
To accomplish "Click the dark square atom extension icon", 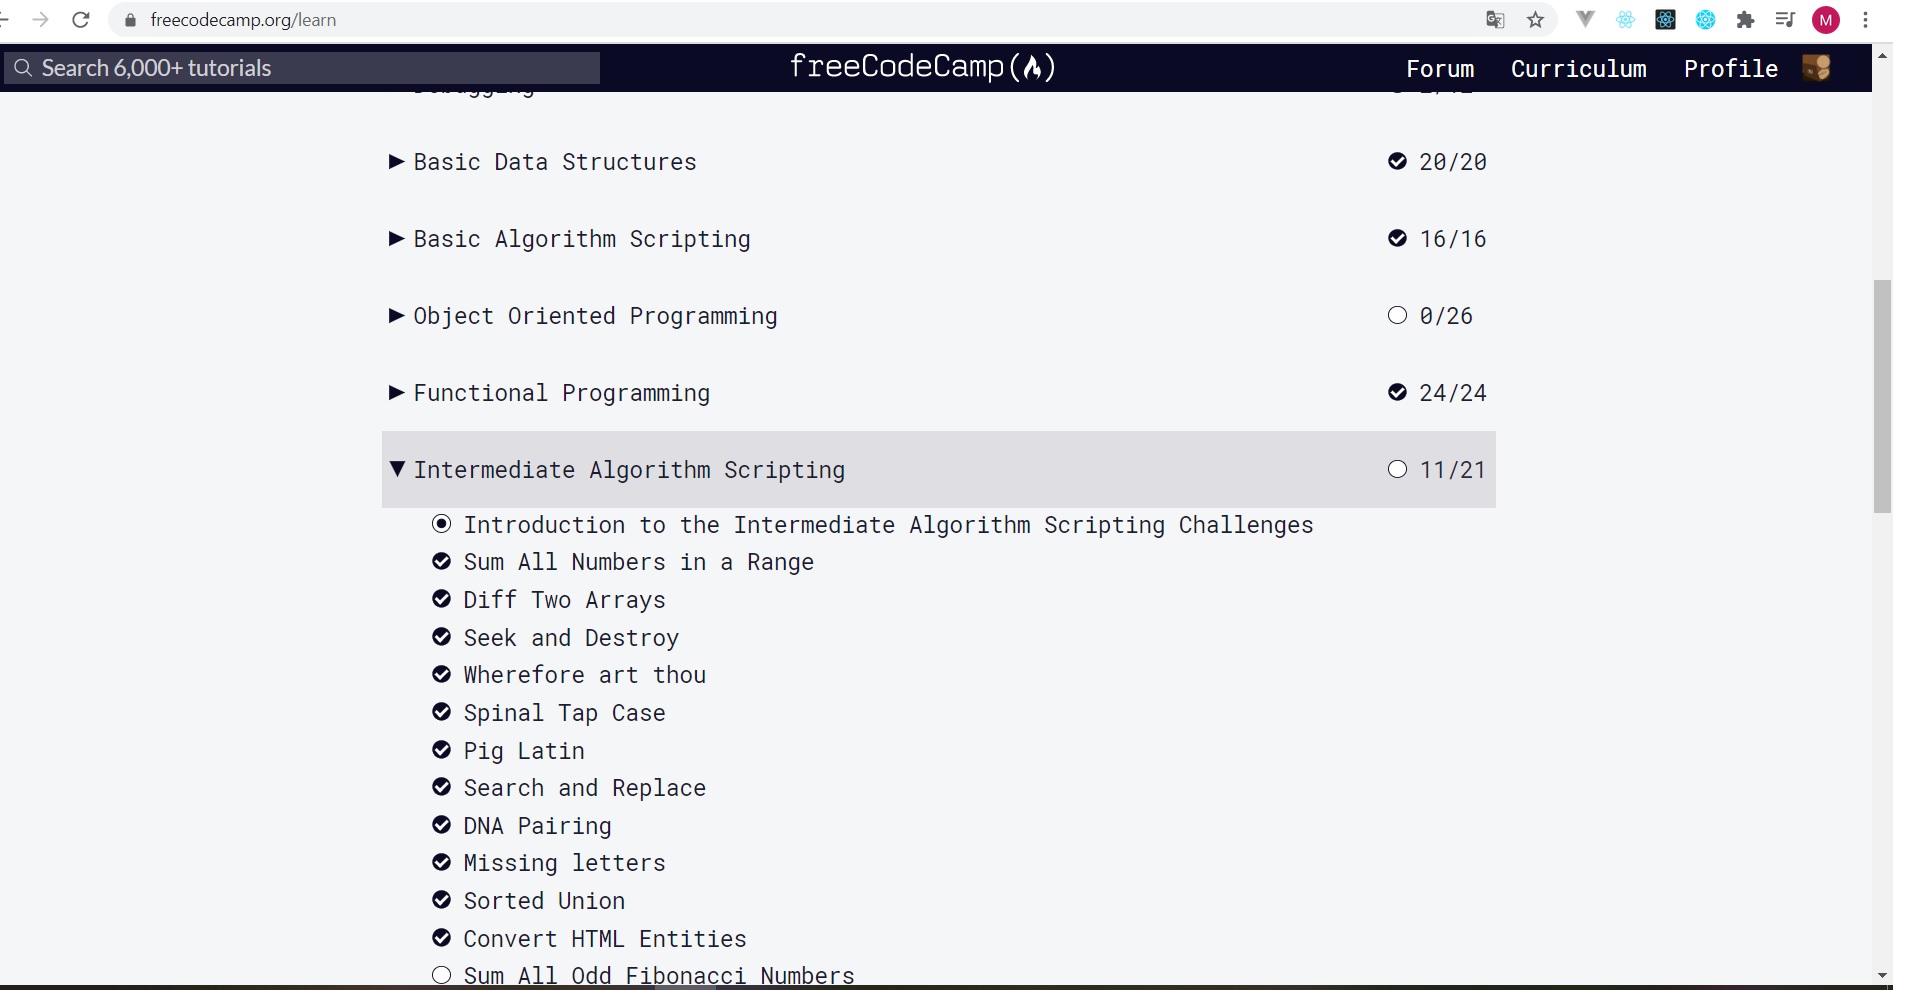I will pyautogui.click(x=1665, y=19).
